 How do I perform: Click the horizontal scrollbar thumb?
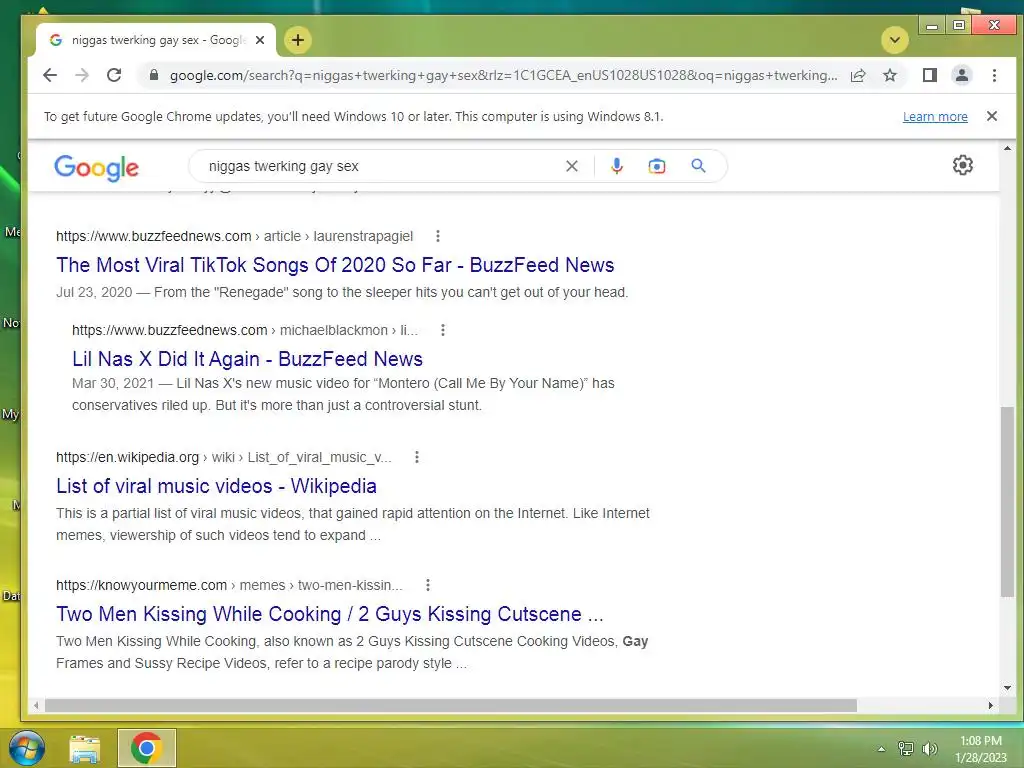tap(451, 705)
